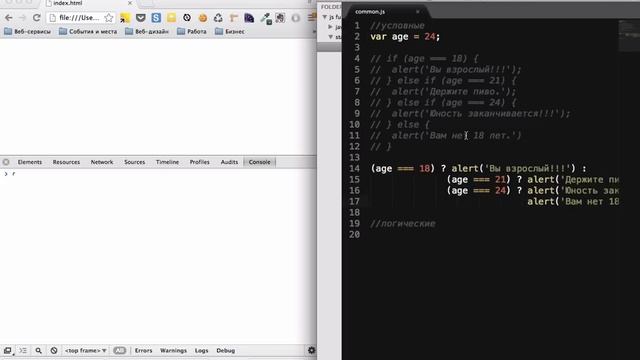This screenshot has height=360, width=640.
Task: Open the recycle-arrows extension
Action: [218, 18]
